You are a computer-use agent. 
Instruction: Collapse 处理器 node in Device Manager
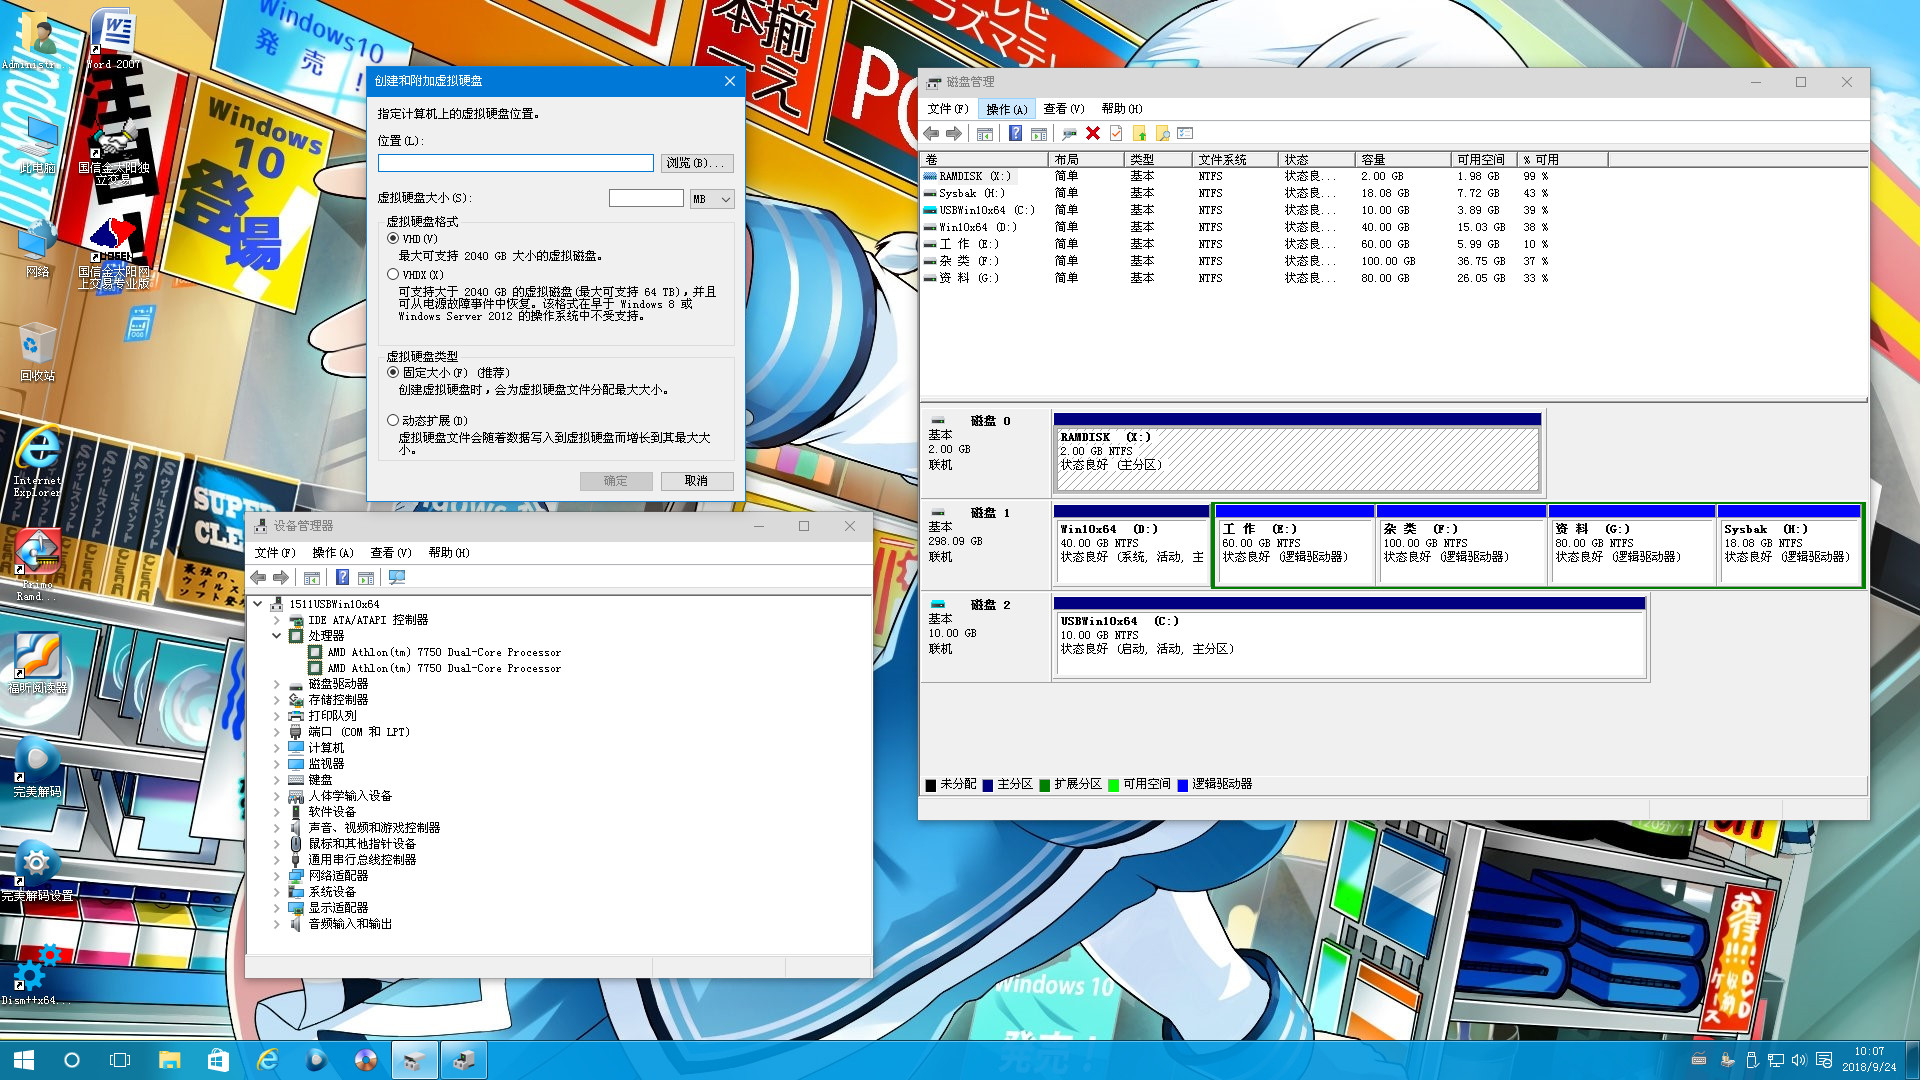click(277, 636)
